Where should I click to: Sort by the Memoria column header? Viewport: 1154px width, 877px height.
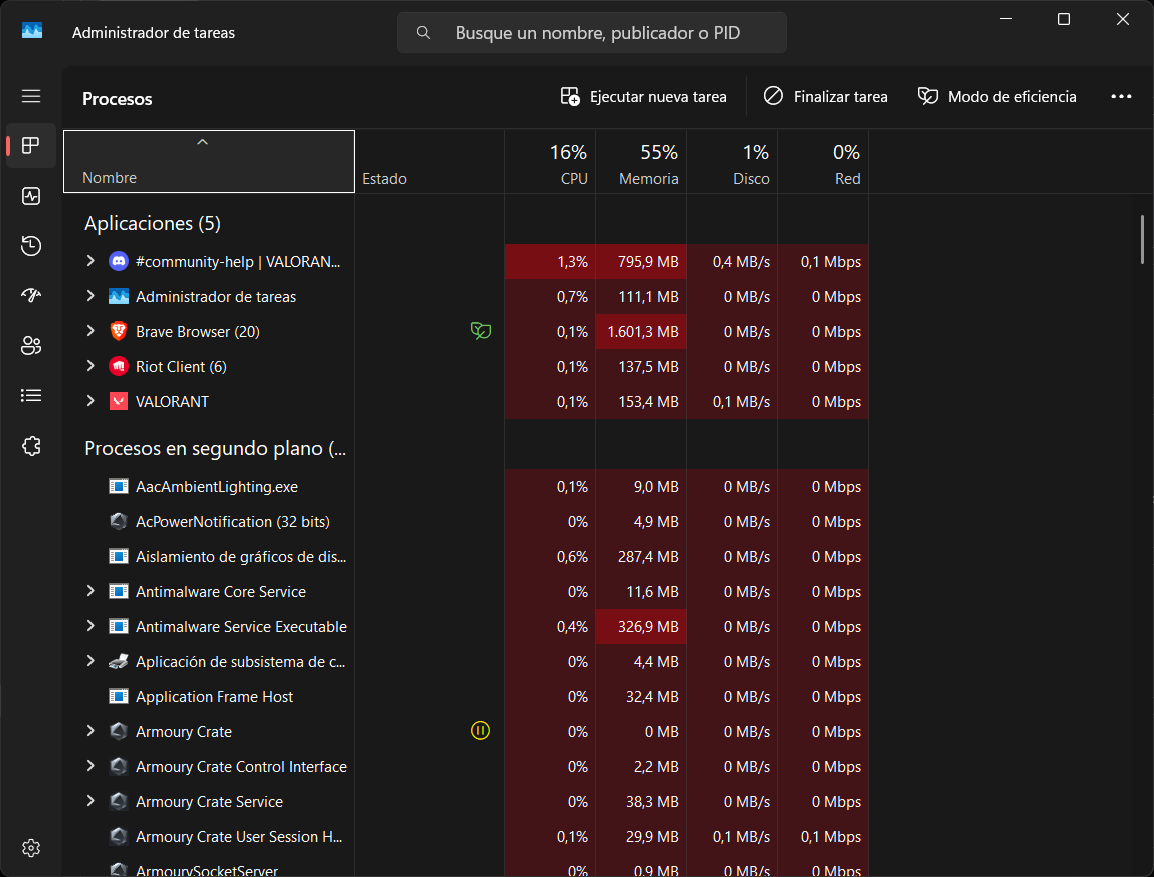pos(641,161)
